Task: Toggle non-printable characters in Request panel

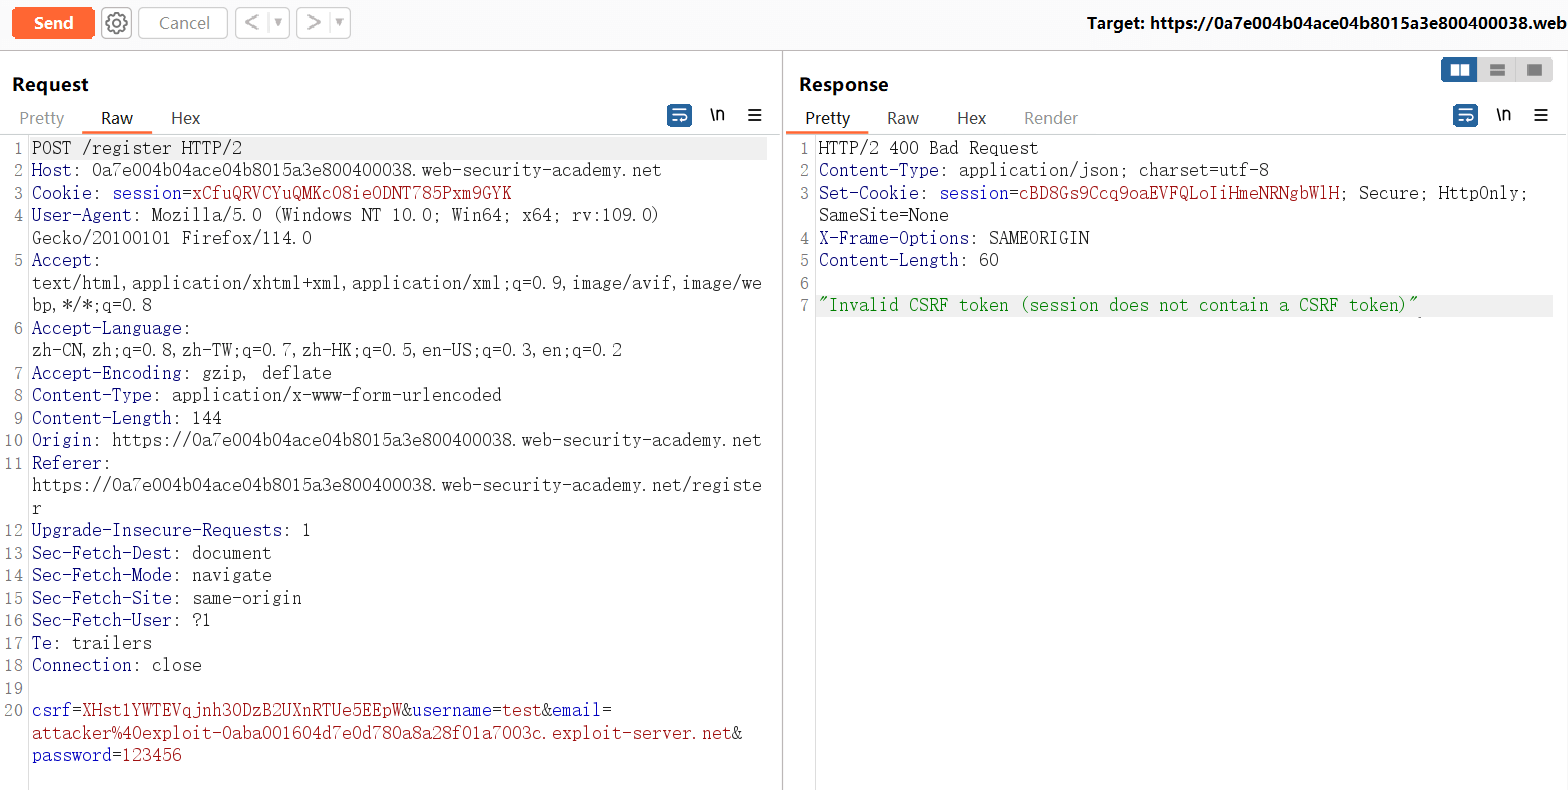Action: click(x=717, y=115)
